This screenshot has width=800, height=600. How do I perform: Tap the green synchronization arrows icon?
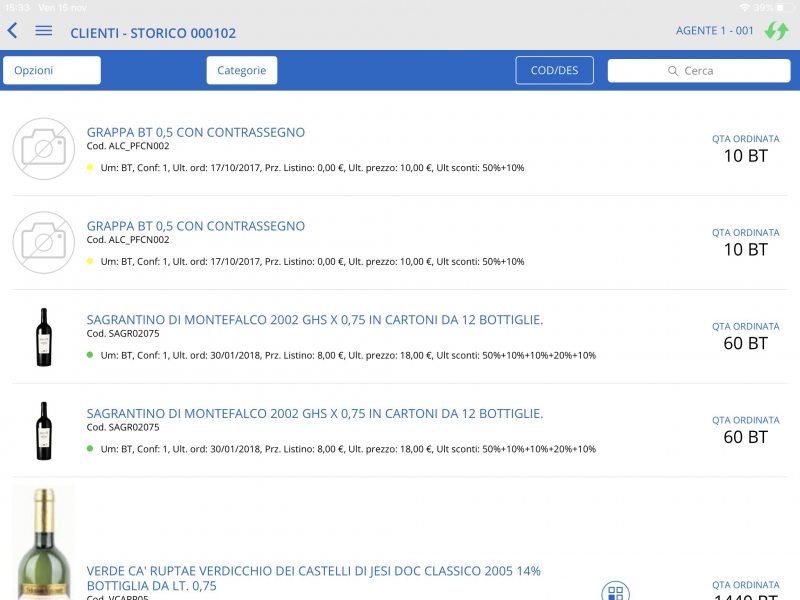(777, 31)
